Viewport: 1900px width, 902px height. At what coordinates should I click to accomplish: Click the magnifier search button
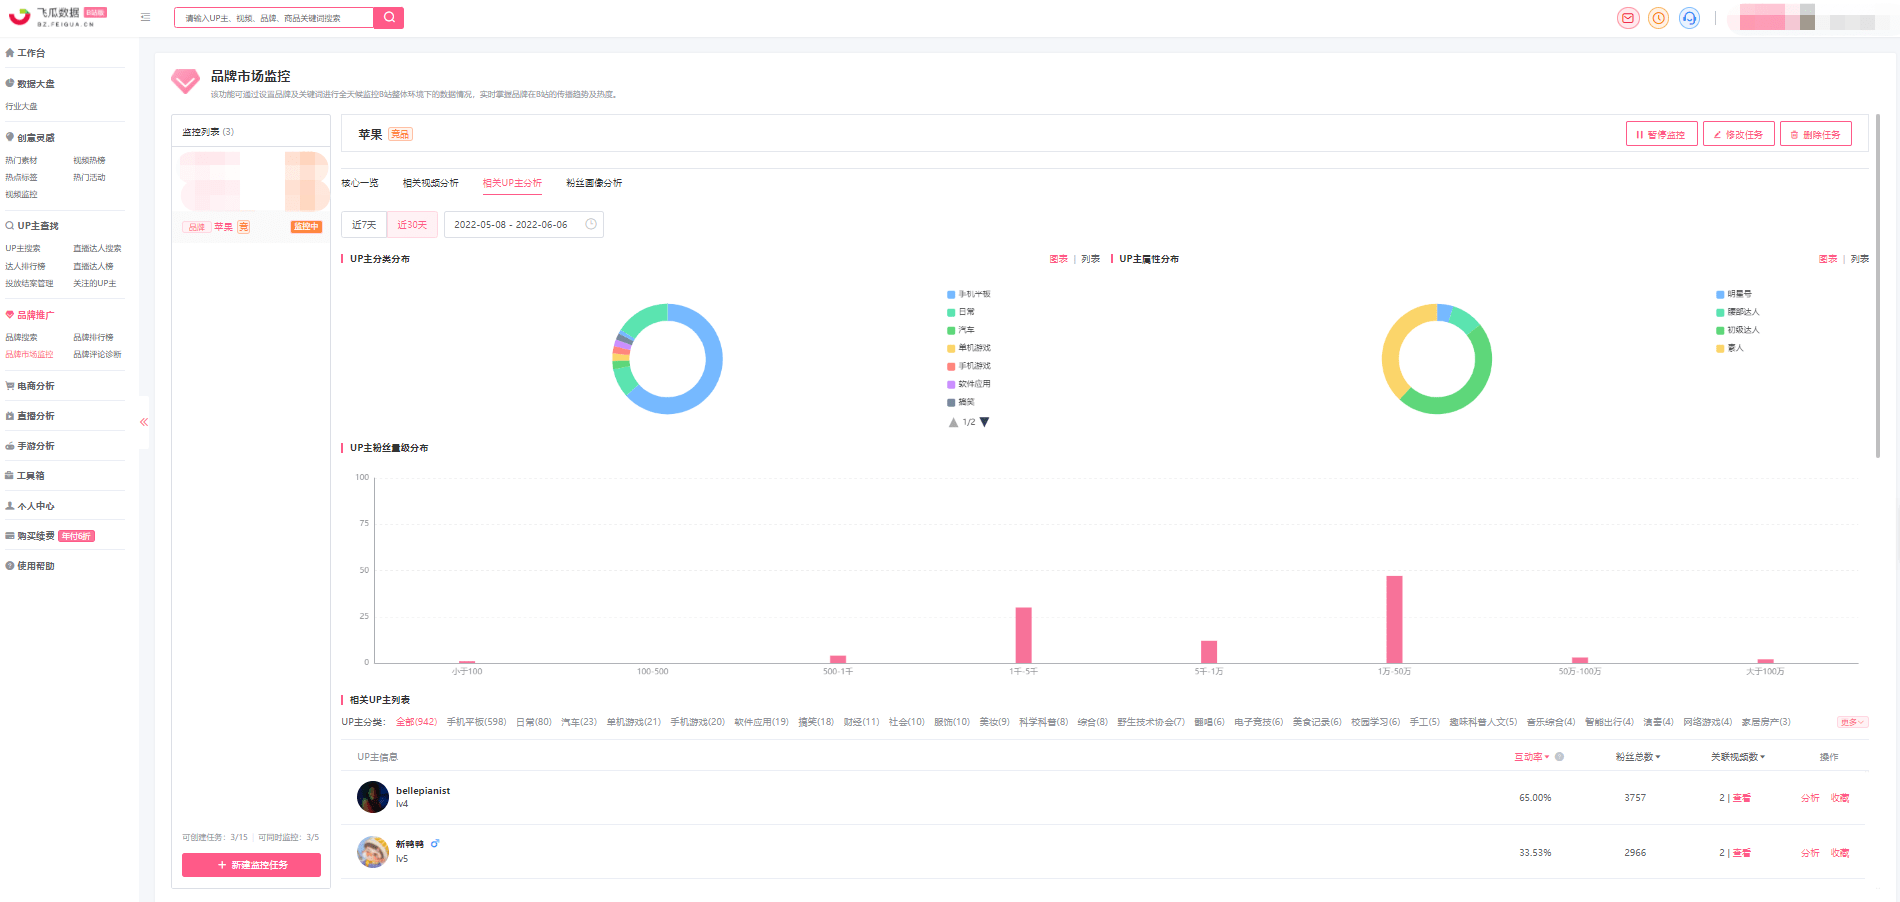click(389, 17)
